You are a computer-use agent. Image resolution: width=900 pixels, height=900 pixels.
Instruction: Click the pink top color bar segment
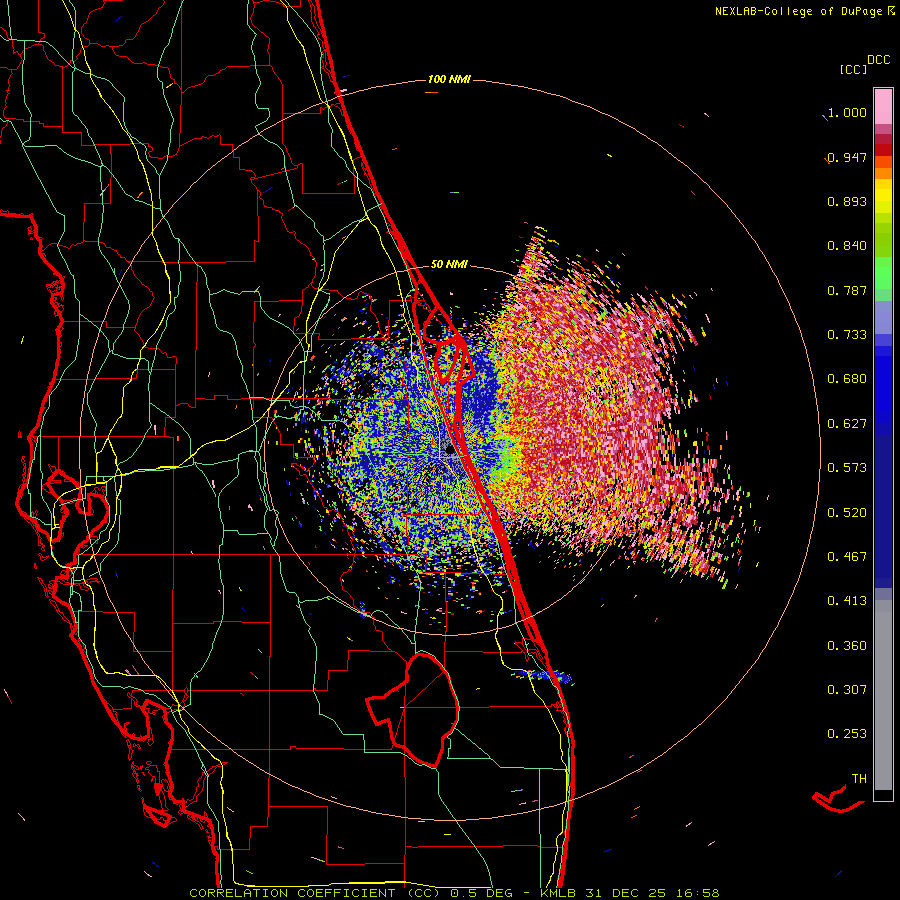[x=883, y=107]
